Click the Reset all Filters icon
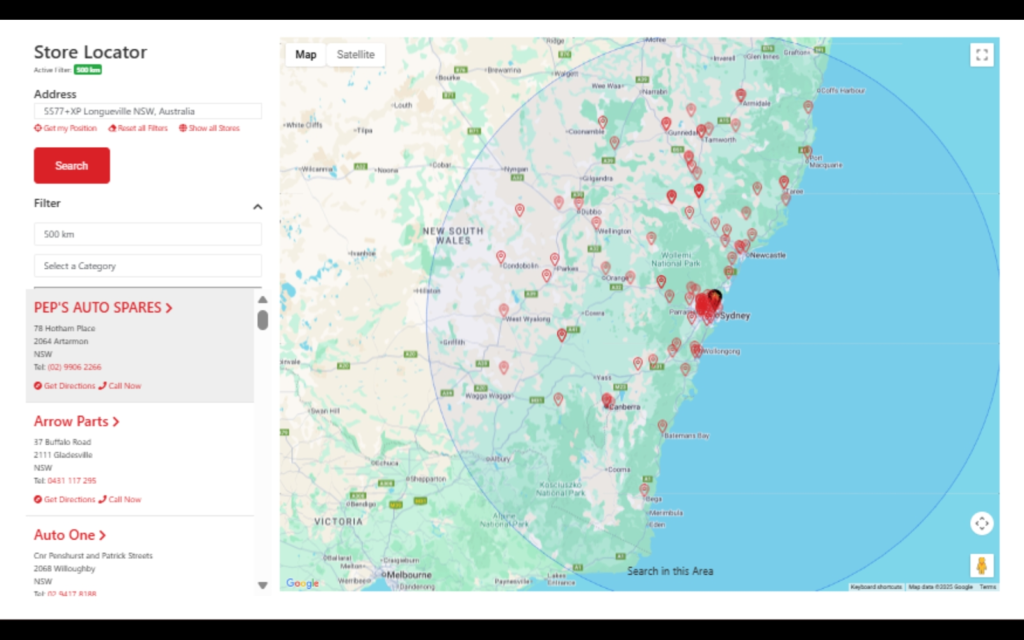This screenshot has height=640, width=1024. click(113, 128)
